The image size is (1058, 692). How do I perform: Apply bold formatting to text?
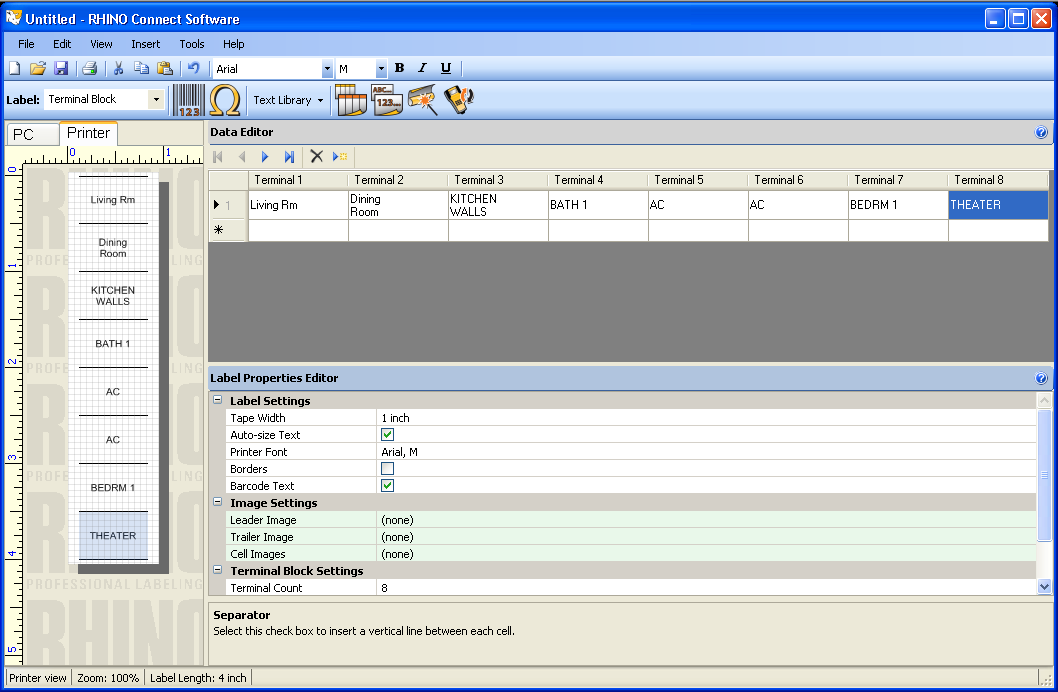(x=399, y=68)
